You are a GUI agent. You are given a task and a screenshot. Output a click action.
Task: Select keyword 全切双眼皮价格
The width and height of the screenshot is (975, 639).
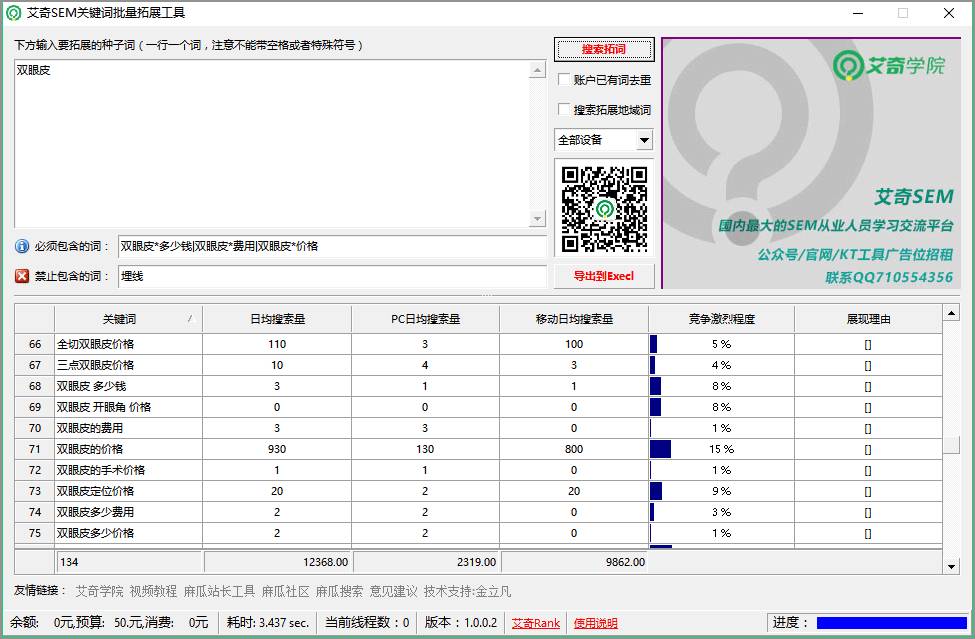(x=128, y=344)
